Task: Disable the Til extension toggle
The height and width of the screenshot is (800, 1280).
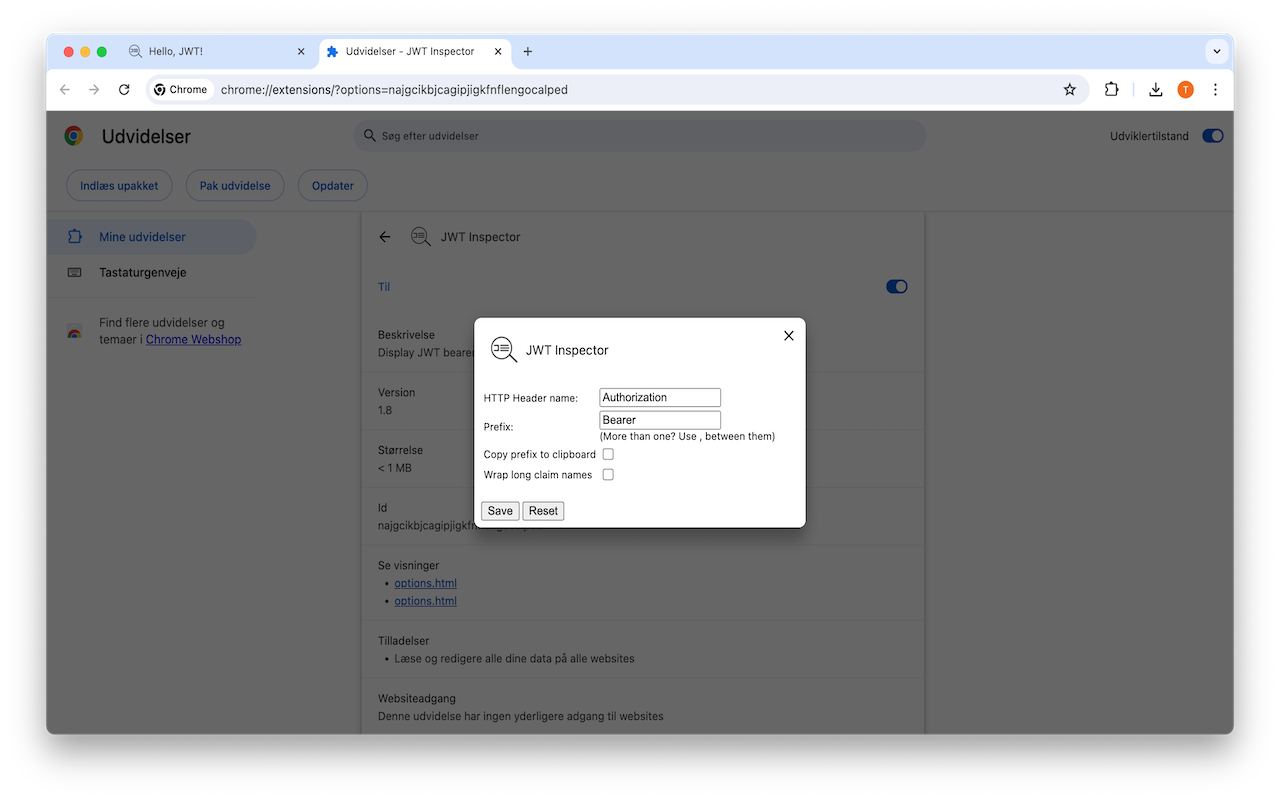Action: [x=896, y=286]
